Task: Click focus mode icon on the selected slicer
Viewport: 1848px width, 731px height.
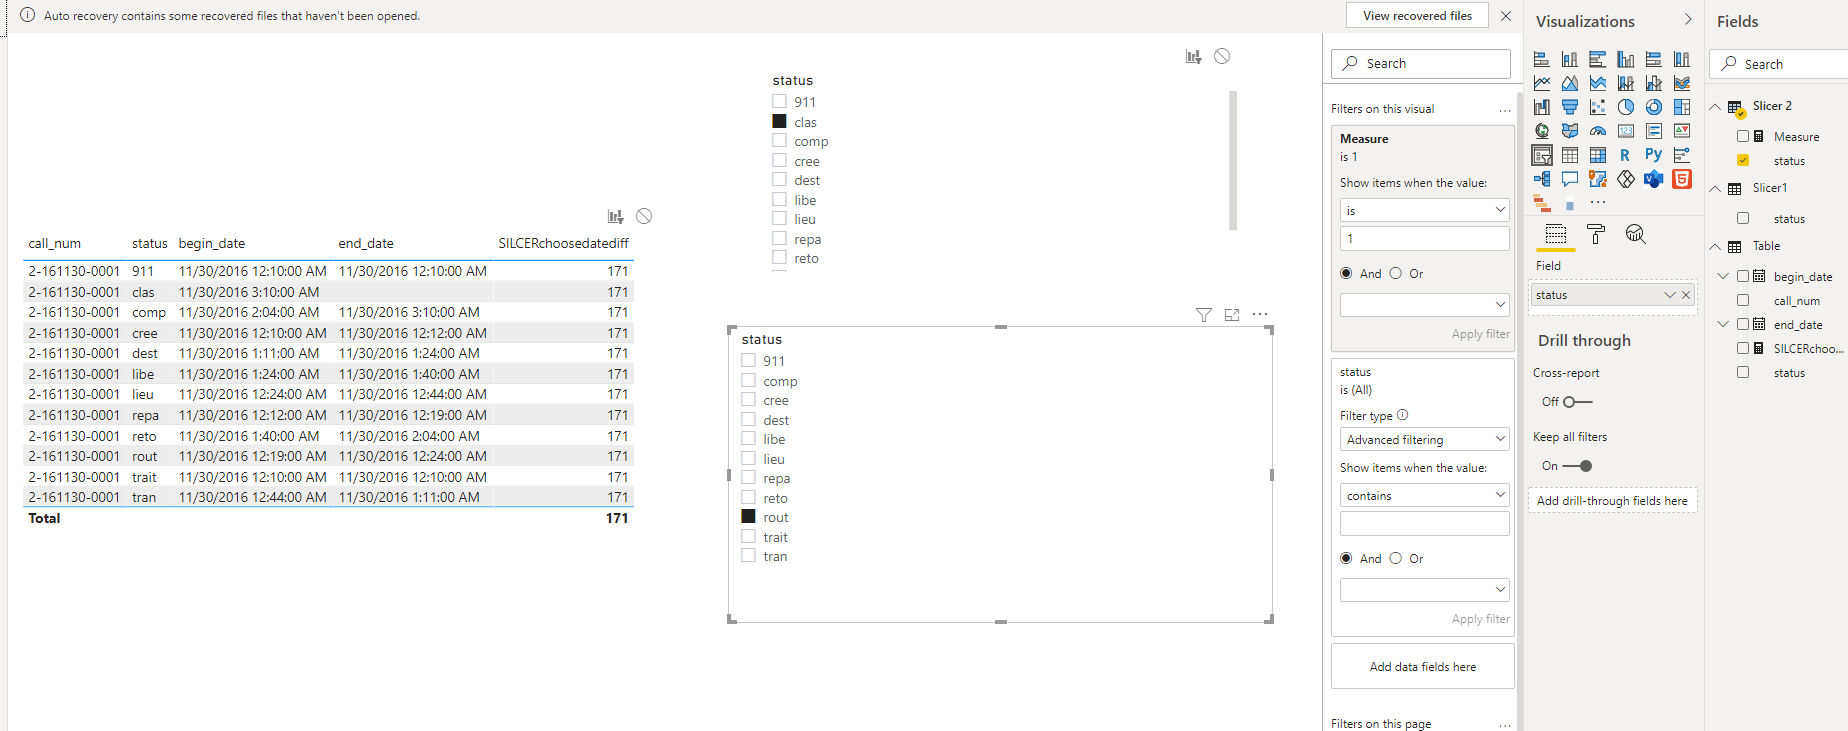Action: [x=1232, y=315]
